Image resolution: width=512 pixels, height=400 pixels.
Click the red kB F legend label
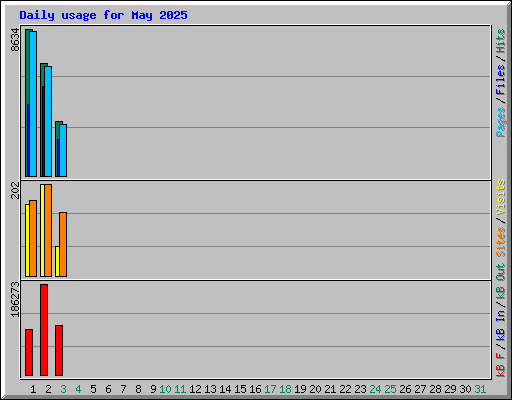coord(501,365)
